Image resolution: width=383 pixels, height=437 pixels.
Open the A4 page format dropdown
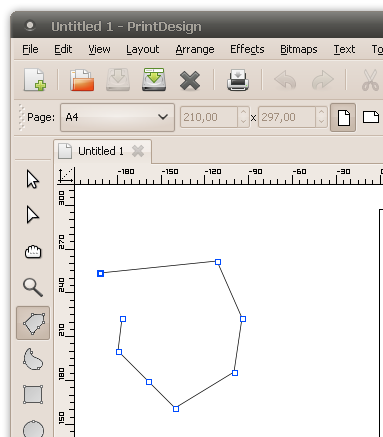117,117
